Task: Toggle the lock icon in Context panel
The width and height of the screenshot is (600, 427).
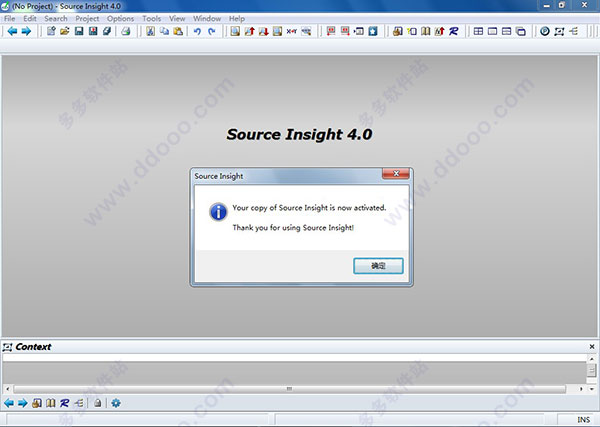Action: click(98, 403)
